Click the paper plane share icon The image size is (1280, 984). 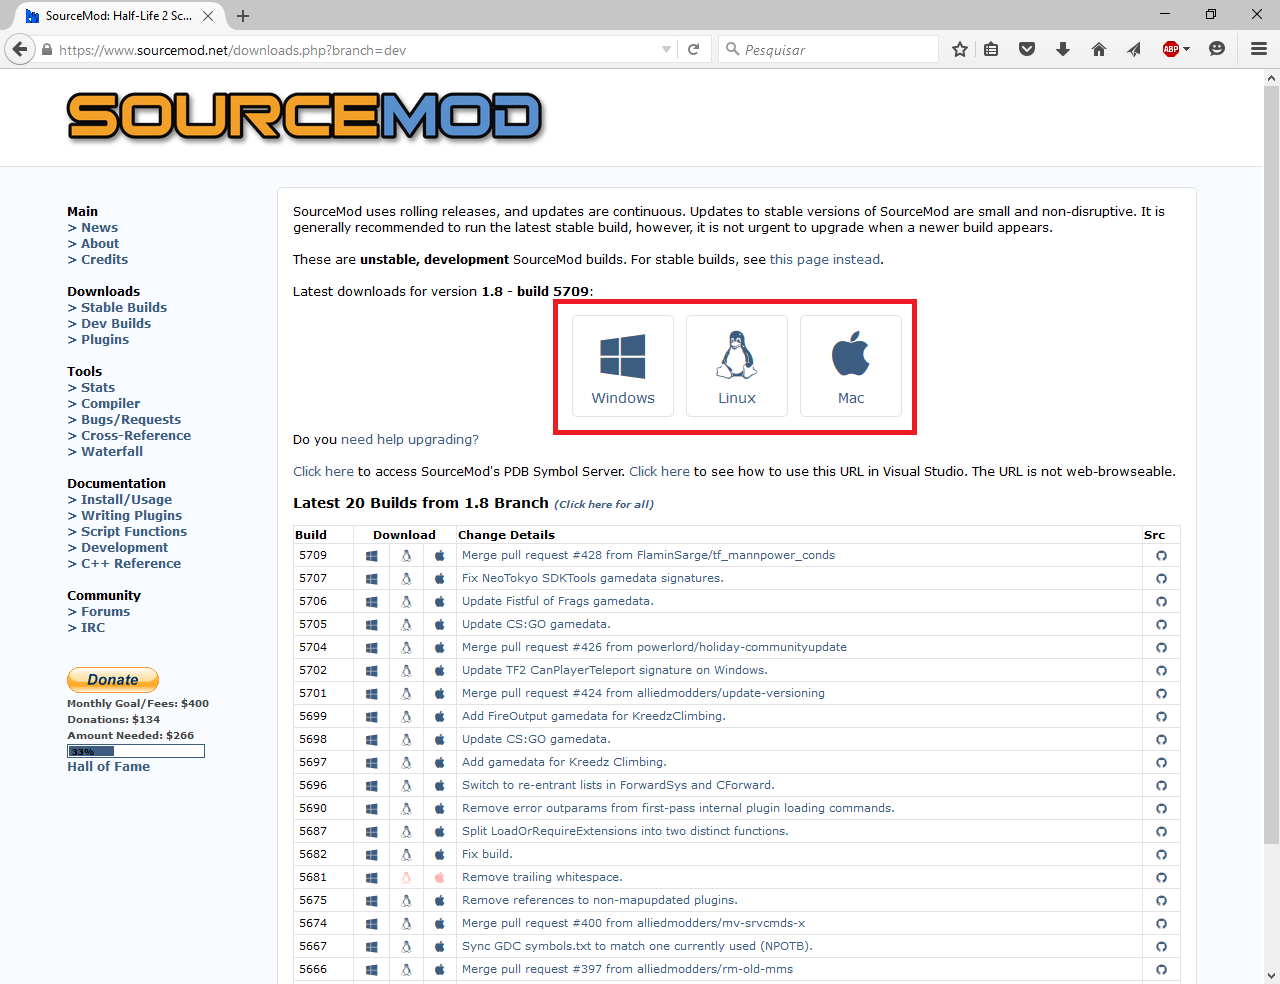(x=1134, y=49)
